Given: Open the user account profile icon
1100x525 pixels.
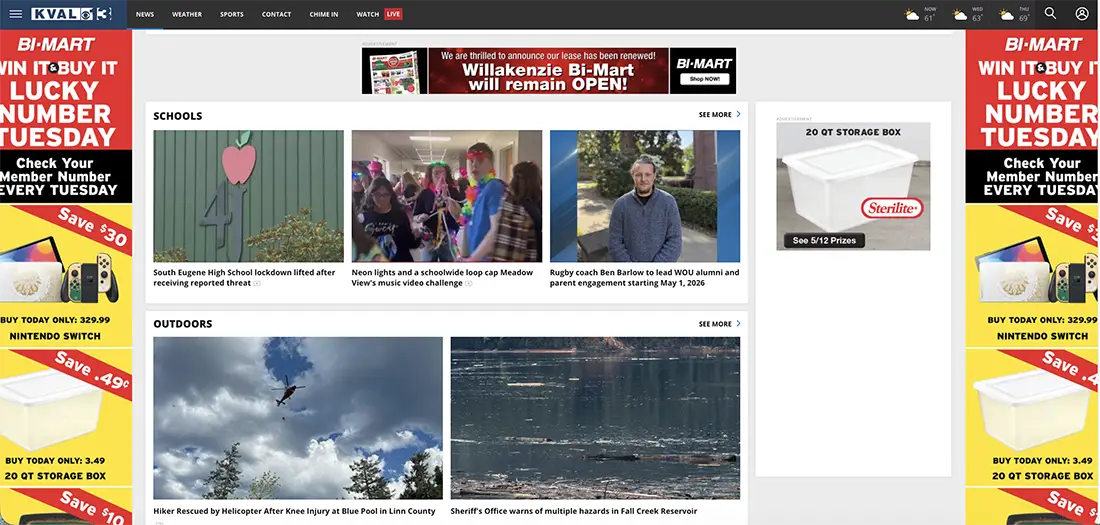Looking at the screenshot, I should pos(1082,13).
